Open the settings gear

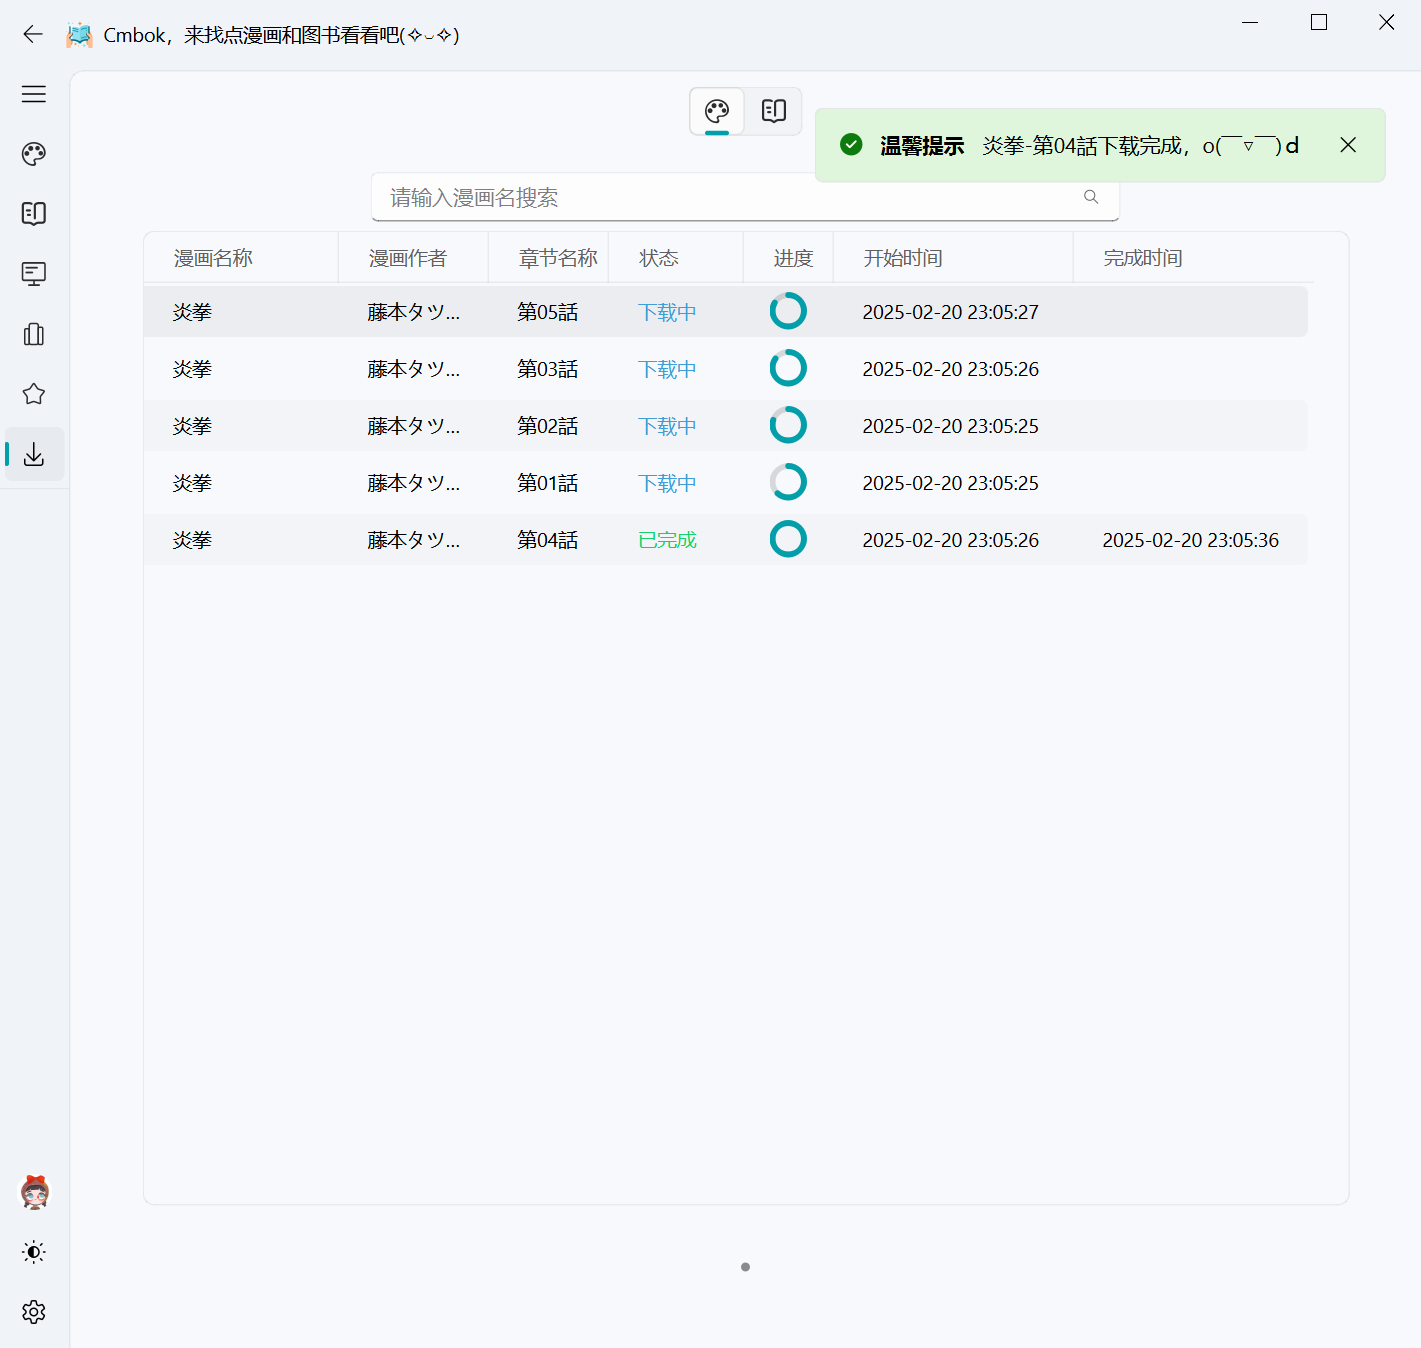34,1312
